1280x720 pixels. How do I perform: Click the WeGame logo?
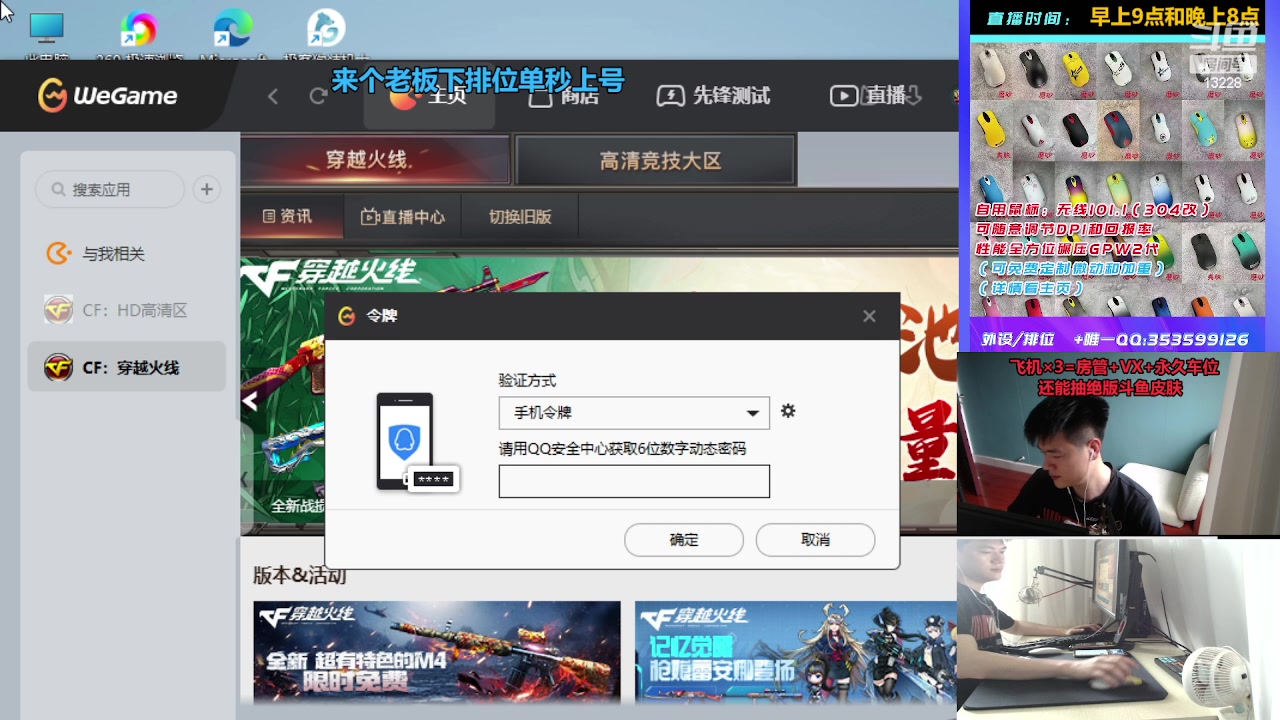[x=107, y=96]
